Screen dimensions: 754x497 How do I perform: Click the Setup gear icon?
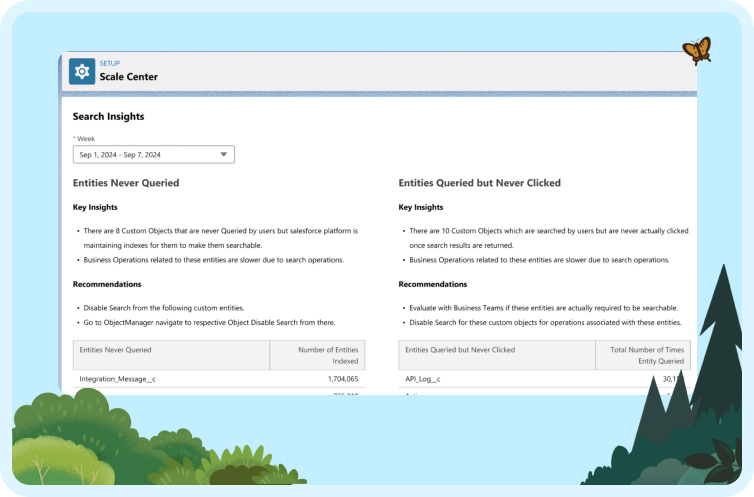[x=82, y=72]
